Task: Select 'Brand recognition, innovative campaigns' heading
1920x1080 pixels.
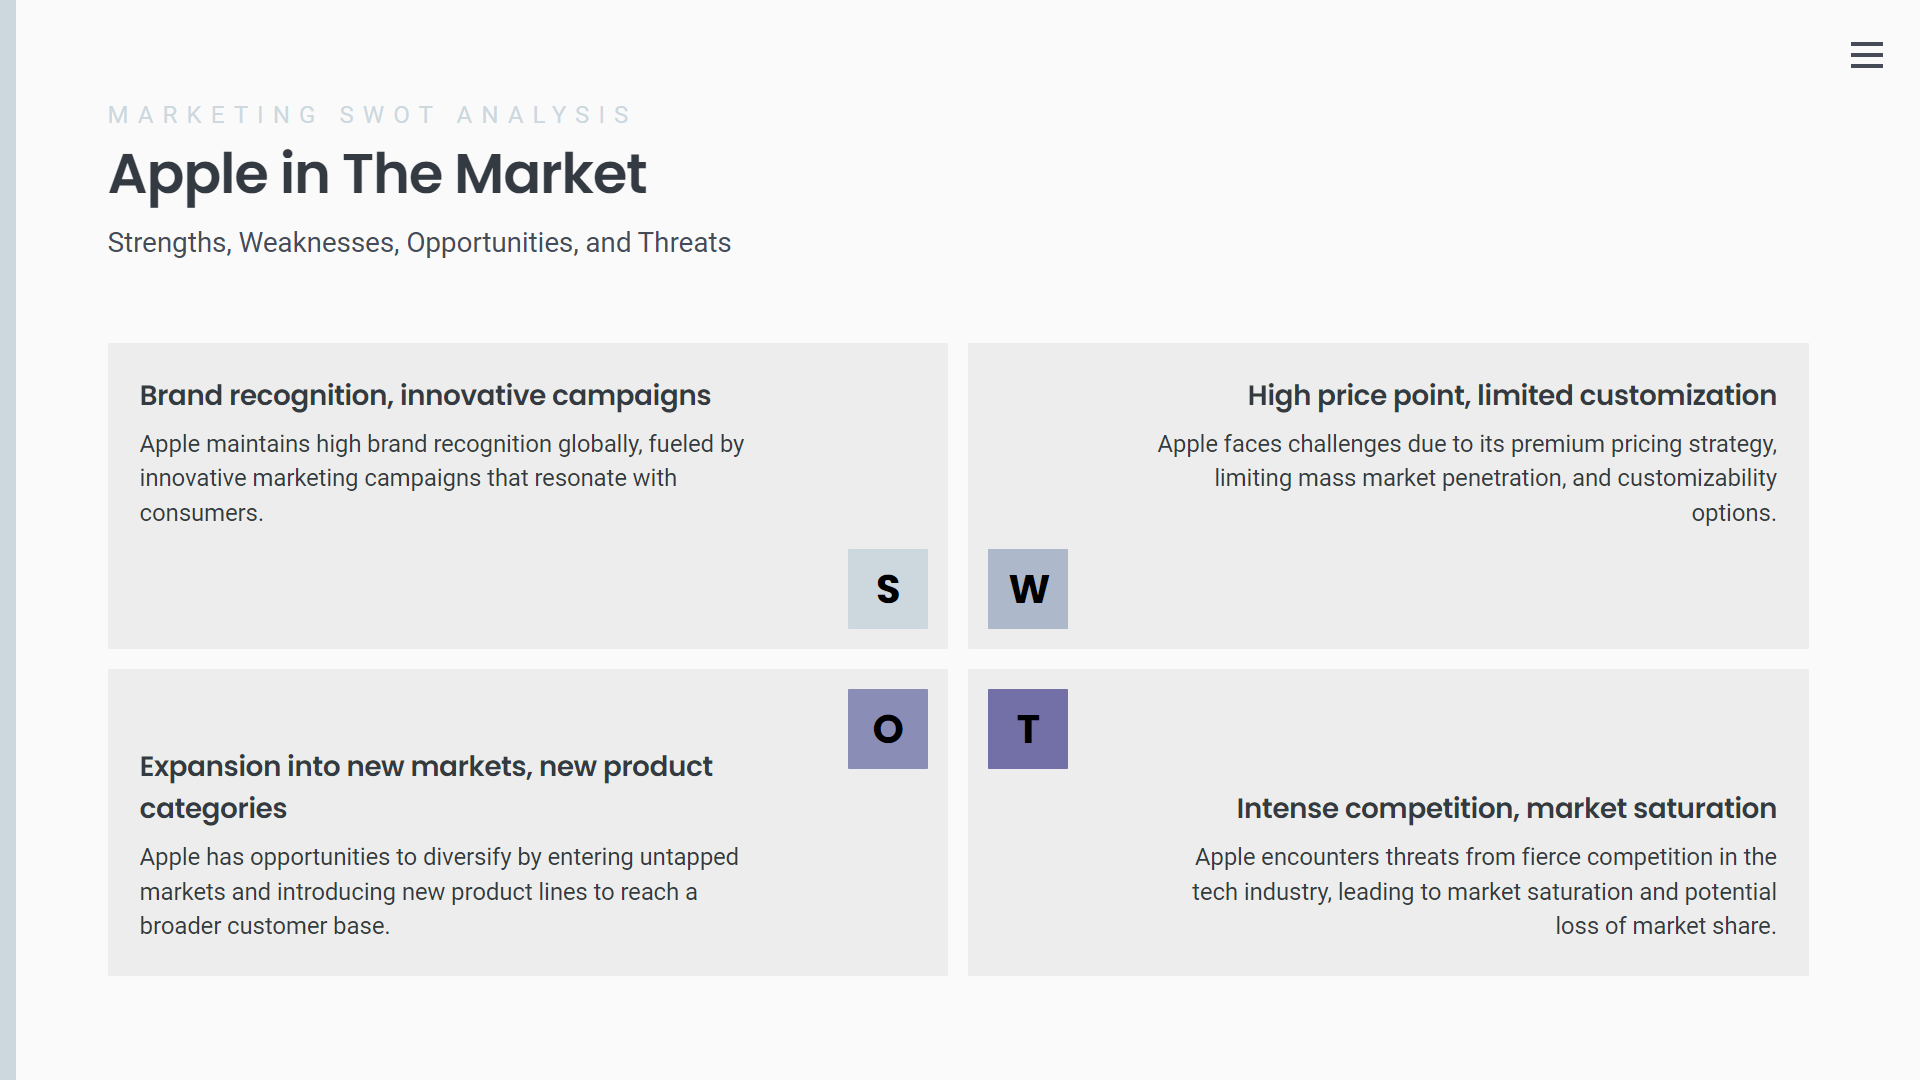Action: [x=425, y=396]
